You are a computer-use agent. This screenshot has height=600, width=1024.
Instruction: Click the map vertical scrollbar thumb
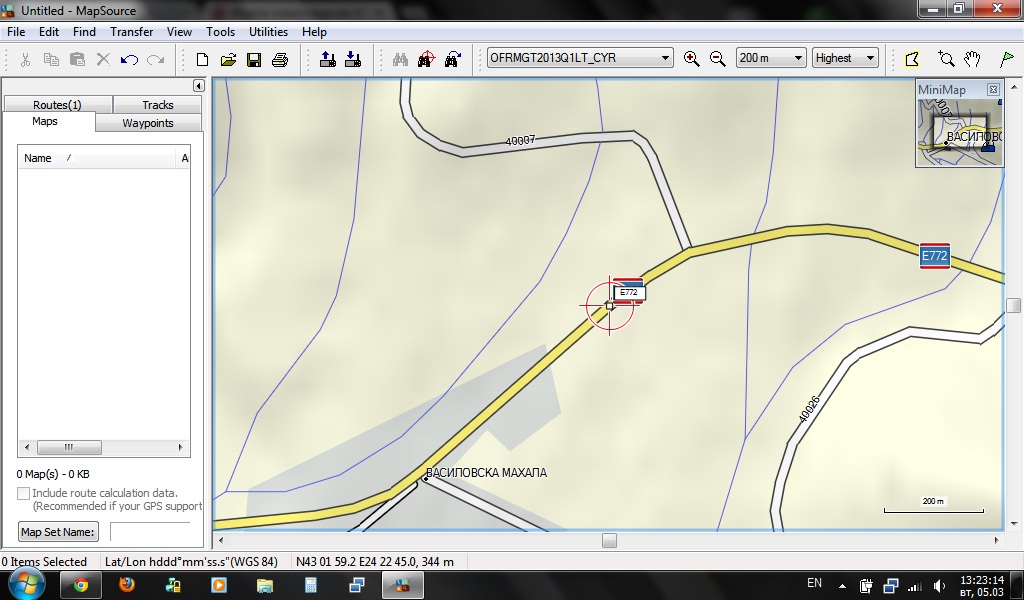1014,306
